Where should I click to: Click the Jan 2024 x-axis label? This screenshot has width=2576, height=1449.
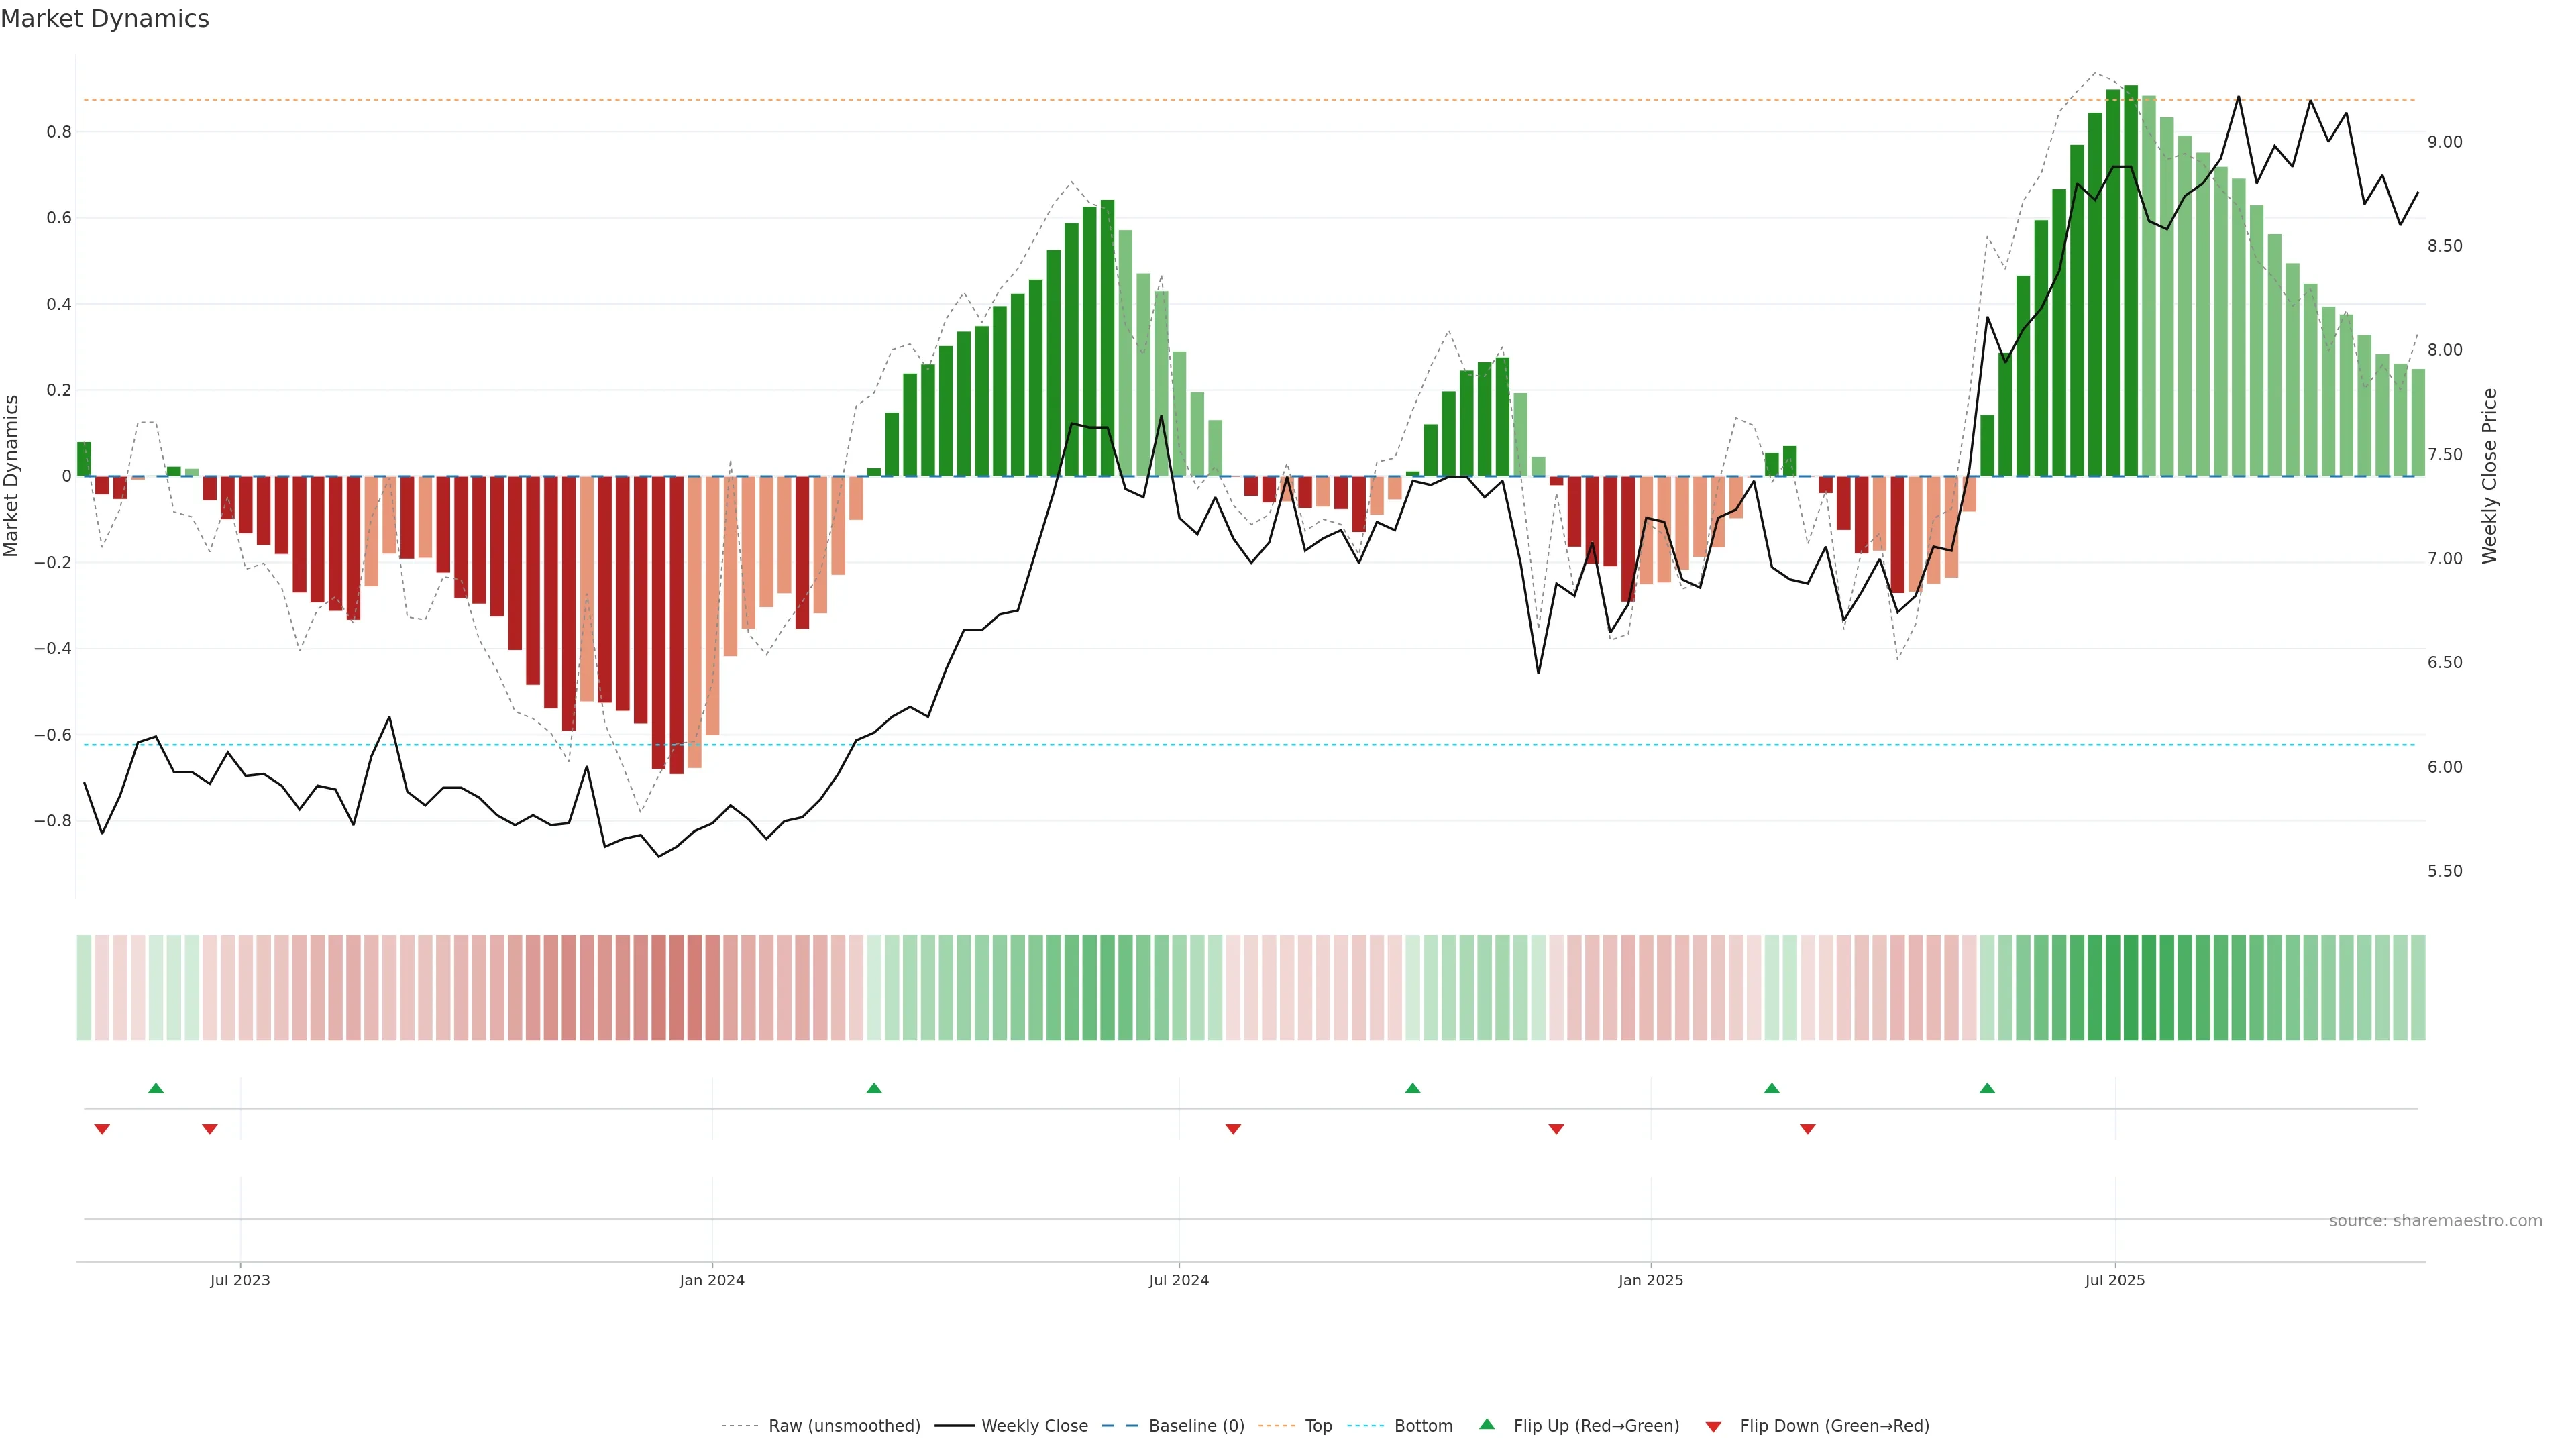(x=711, y=1280)
